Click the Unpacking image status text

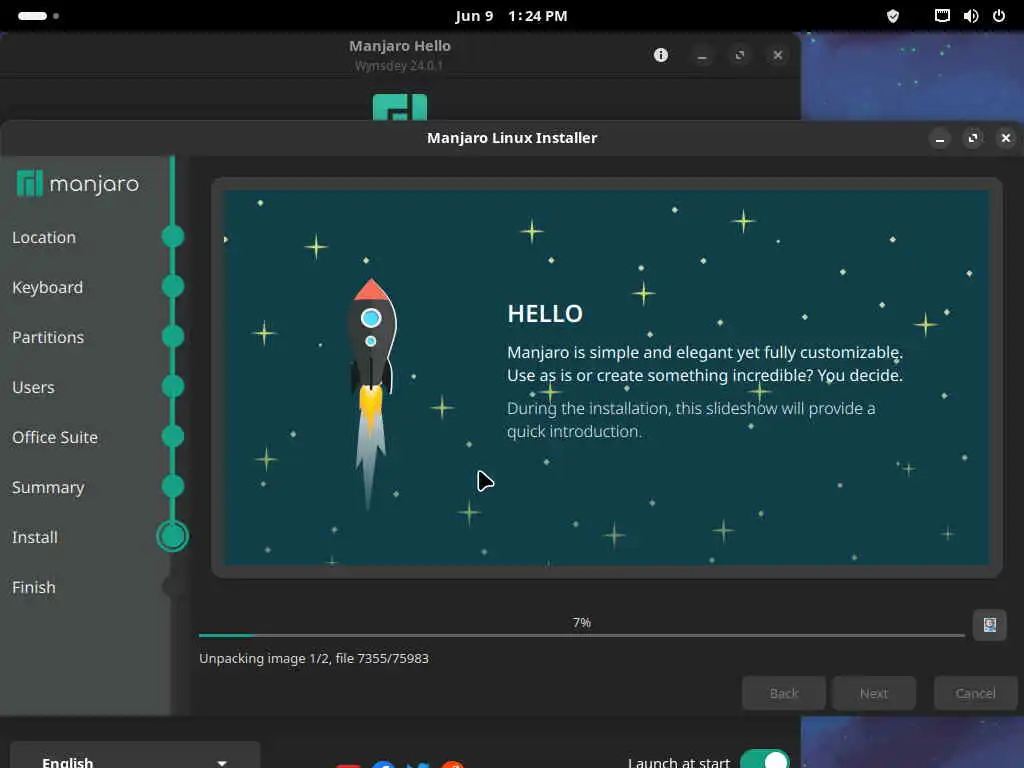pyautogui.click(x=314, y=658)
